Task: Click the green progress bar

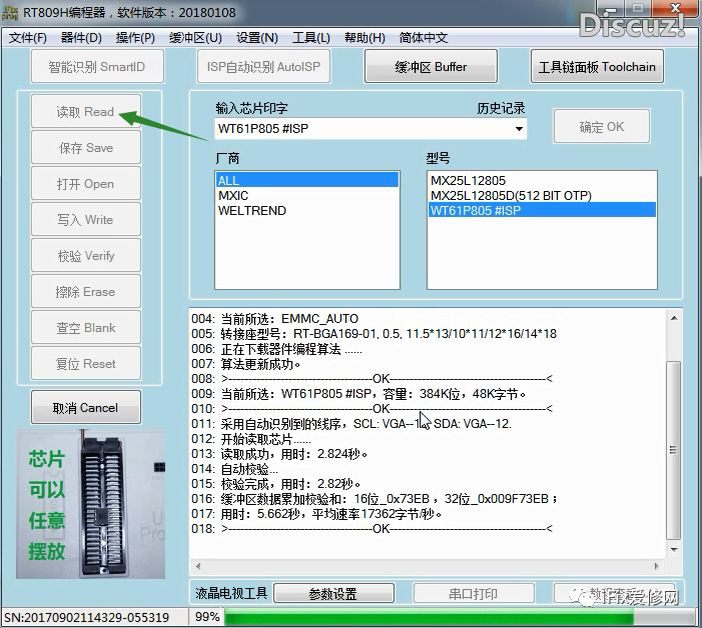Action: 459,617
